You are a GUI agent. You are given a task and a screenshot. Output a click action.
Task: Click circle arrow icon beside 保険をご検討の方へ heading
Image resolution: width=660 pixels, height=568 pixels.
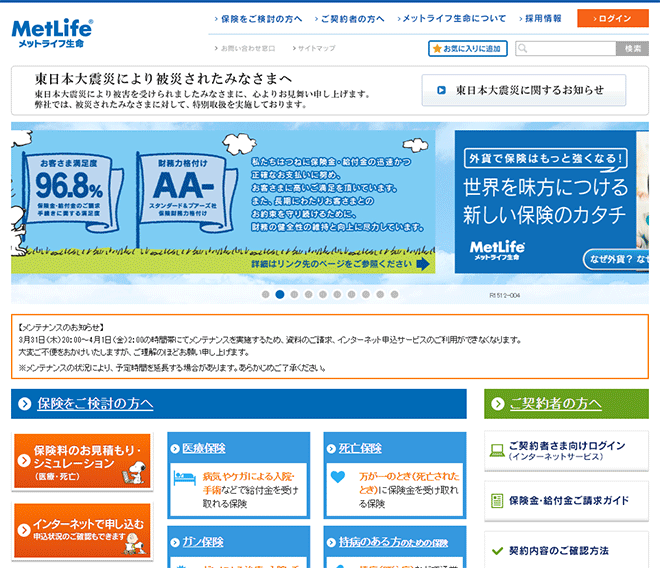coord(25,404)
